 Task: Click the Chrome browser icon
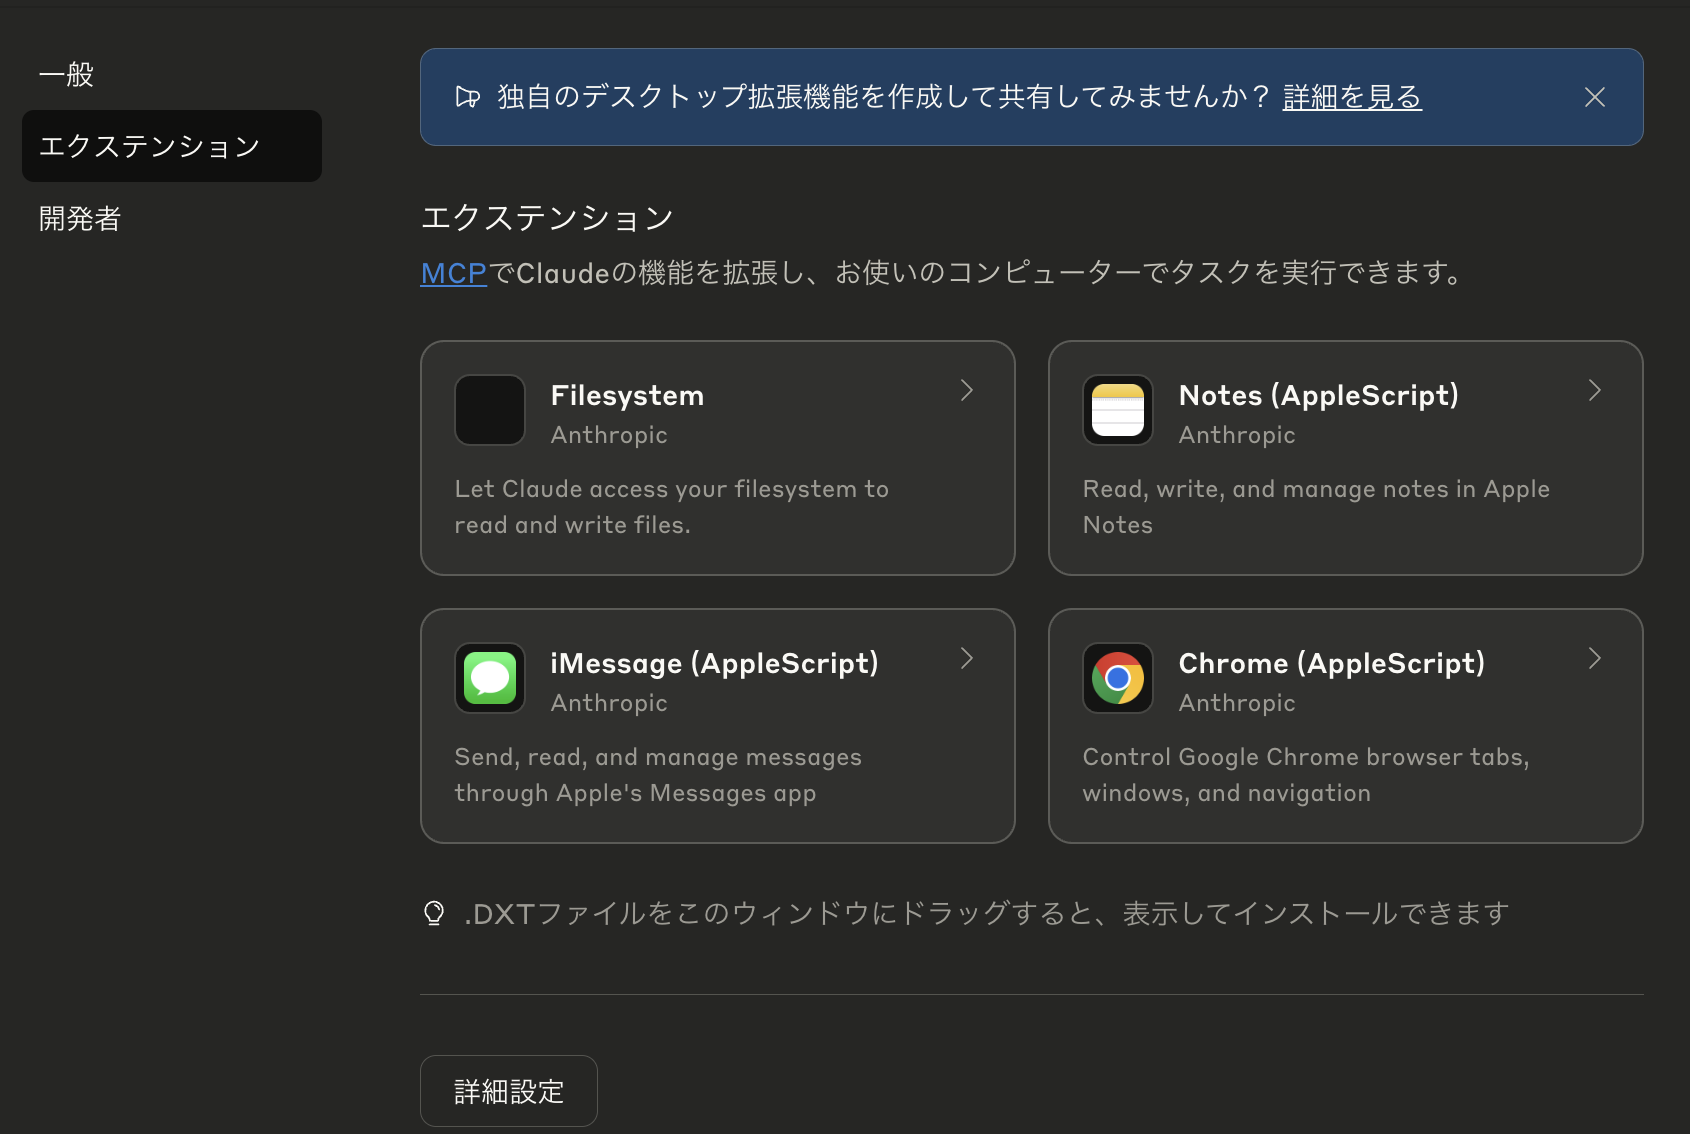[x=1117, y=678]
